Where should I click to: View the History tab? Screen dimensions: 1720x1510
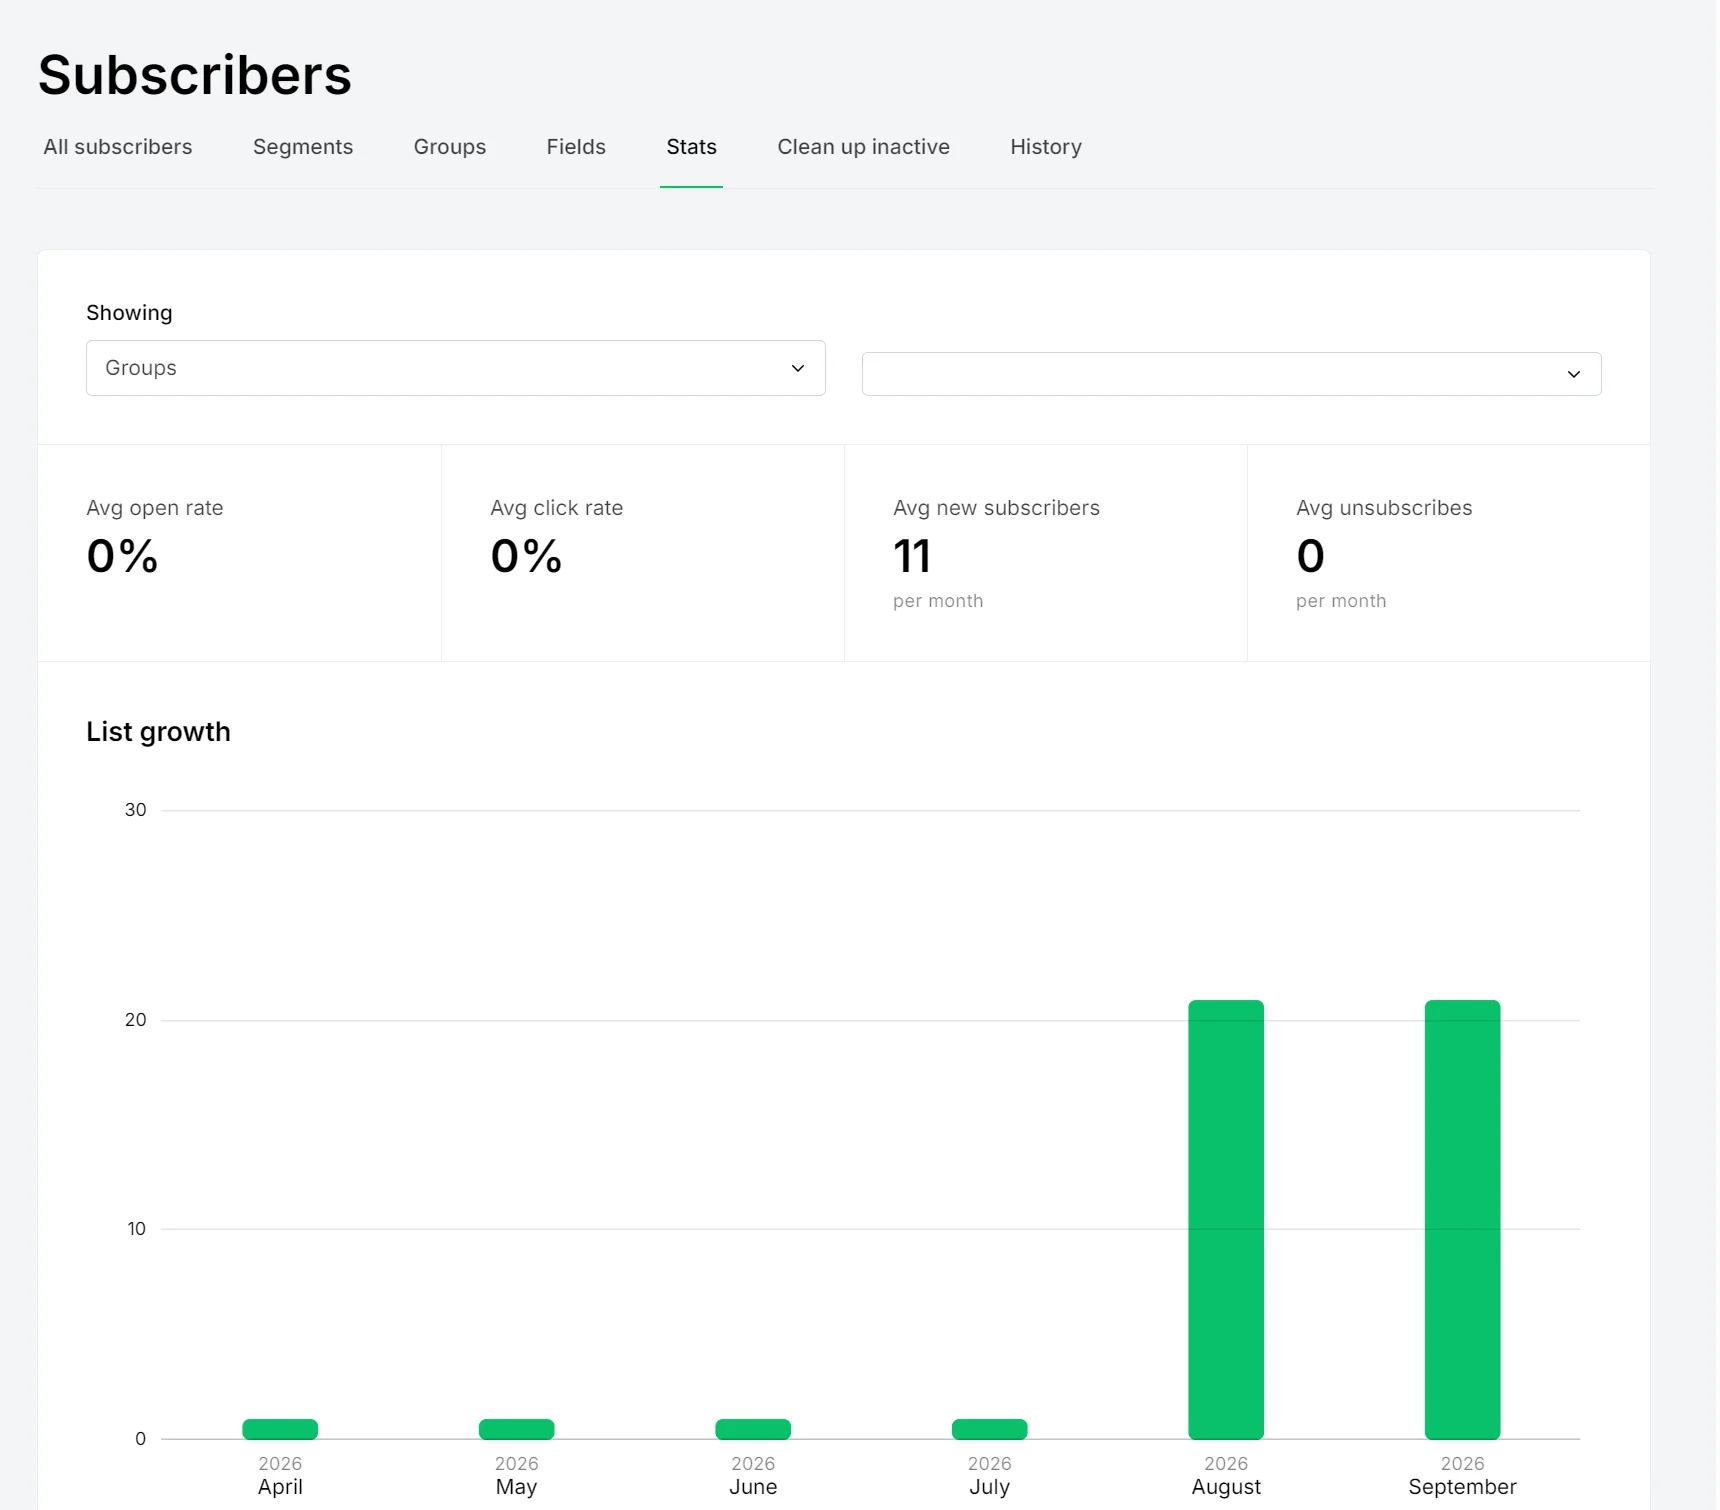(x=1046, y=147)
